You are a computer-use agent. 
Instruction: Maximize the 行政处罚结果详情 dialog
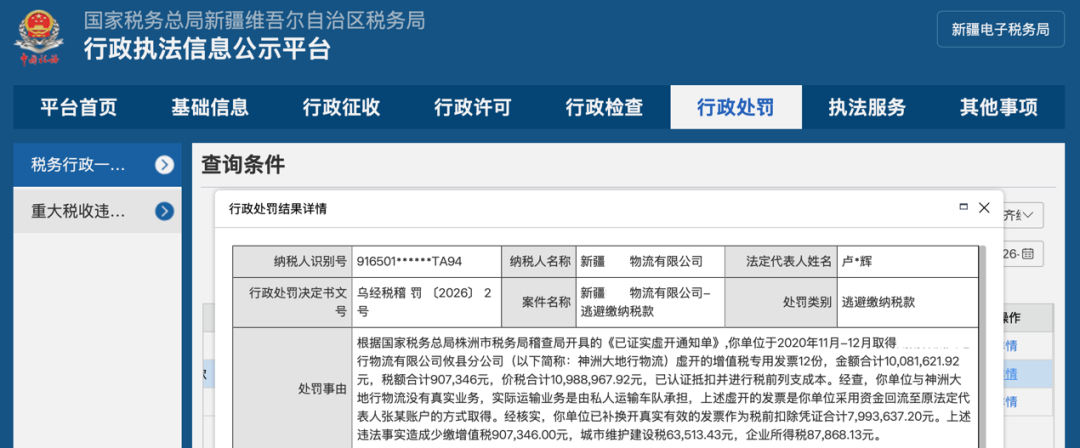963,207
